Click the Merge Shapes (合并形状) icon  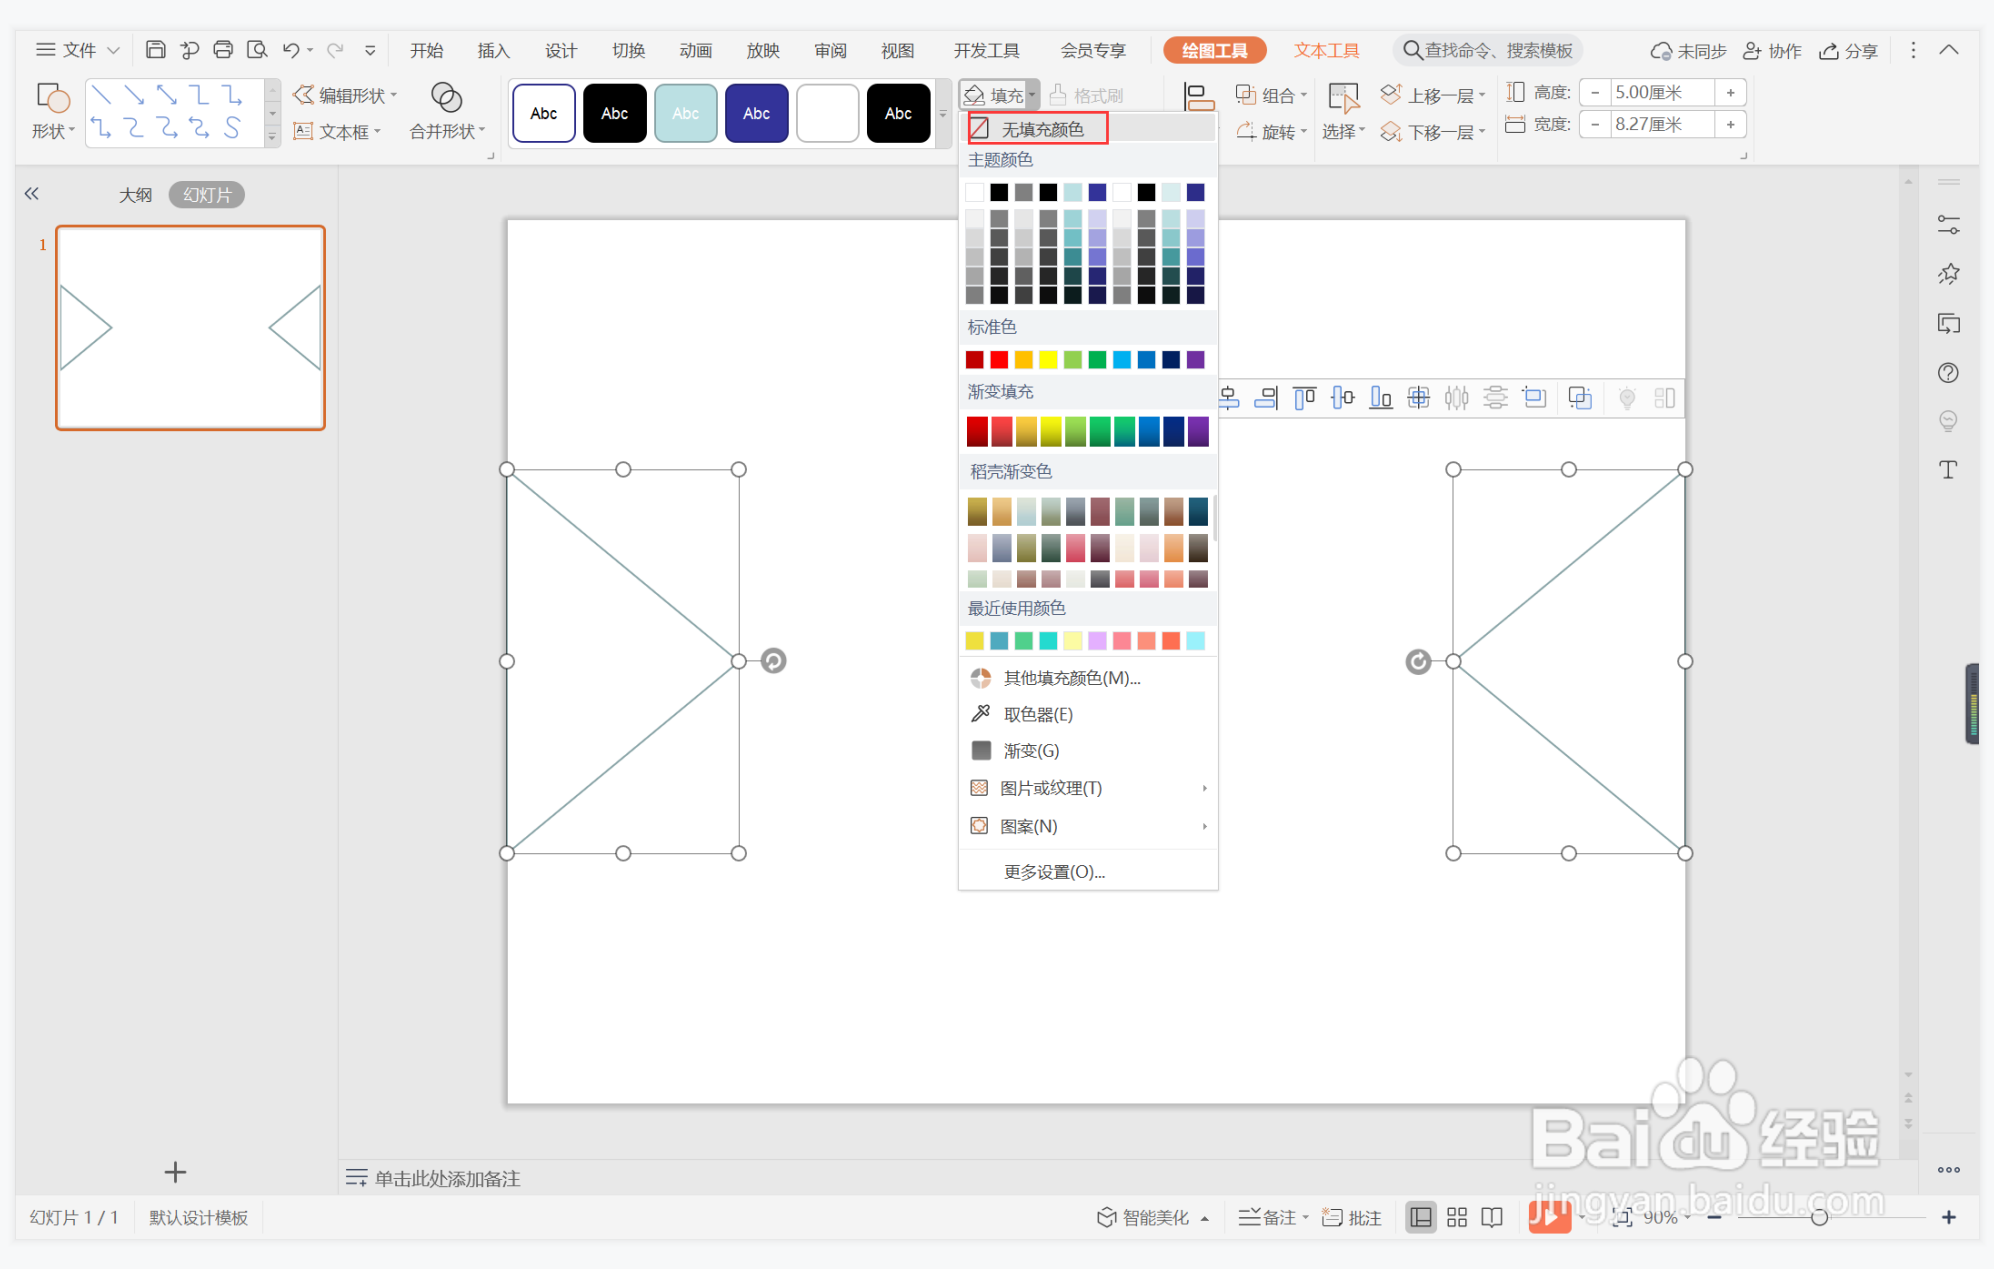click(446, 97)
